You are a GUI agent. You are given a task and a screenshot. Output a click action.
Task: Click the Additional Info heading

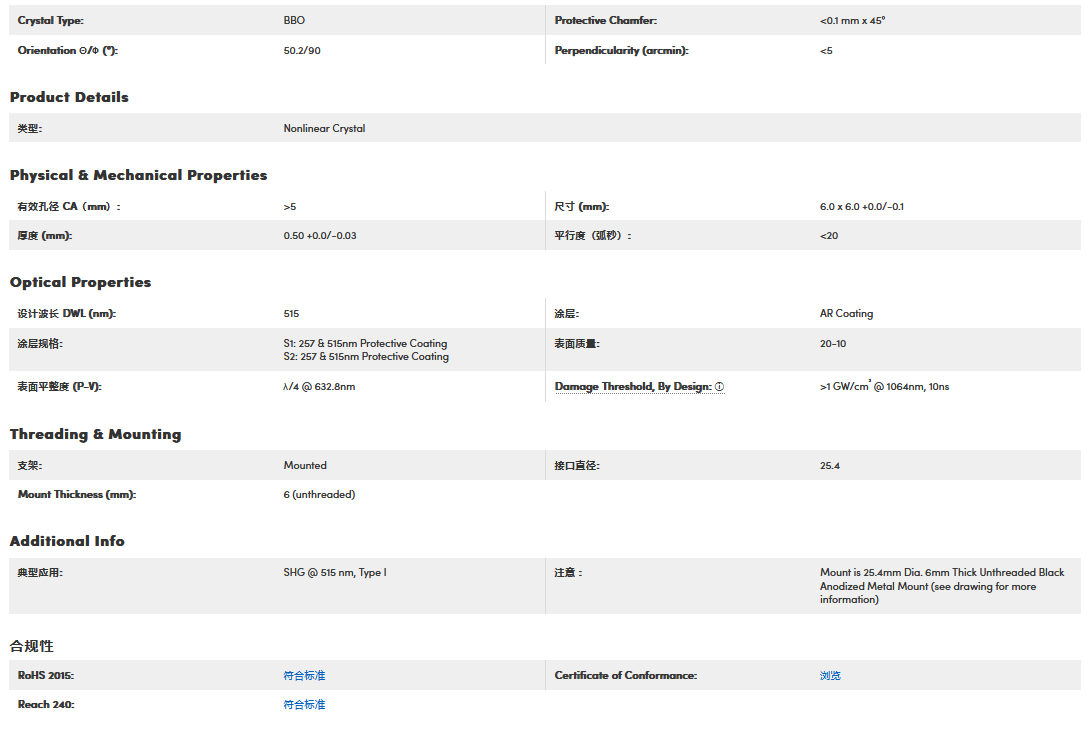click(67, 541)
